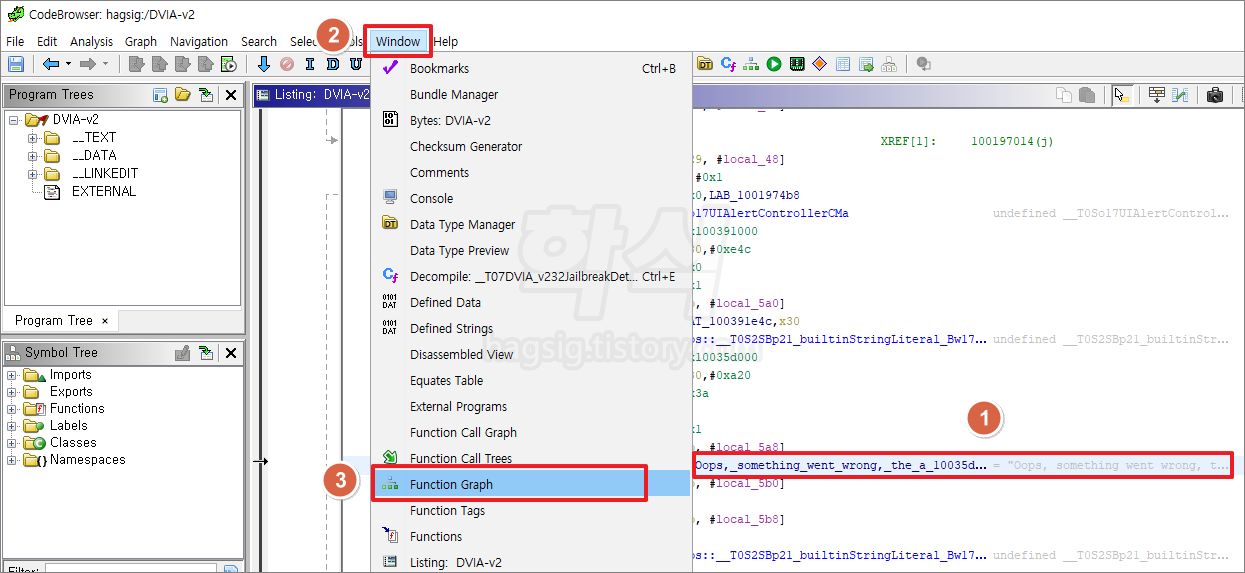1245x573 pixels.
Task: Toggle navigation direction with blue down arrow
Action: click(264, 64)
